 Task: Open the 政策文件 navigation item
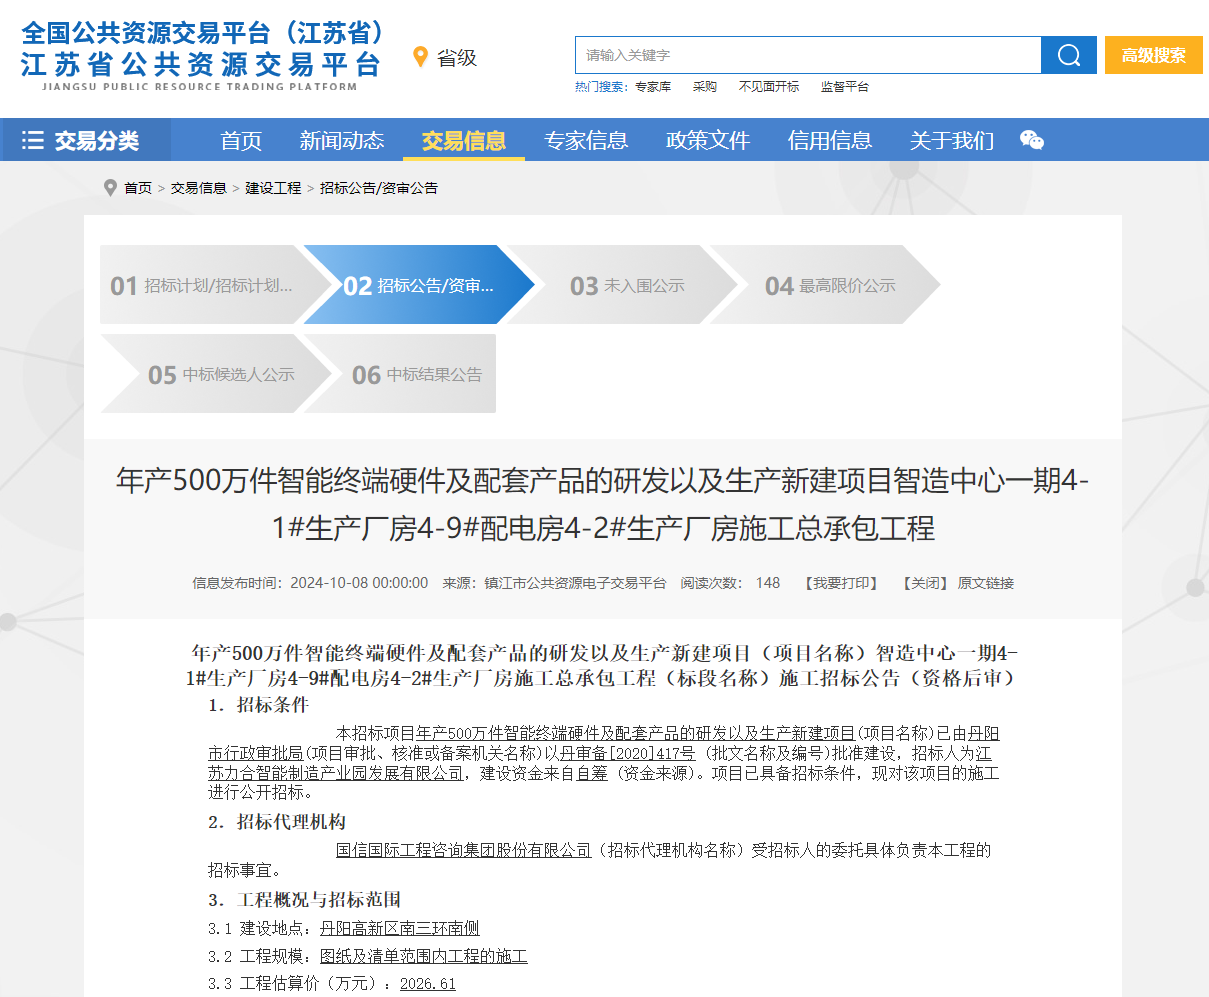click(708, 140)
